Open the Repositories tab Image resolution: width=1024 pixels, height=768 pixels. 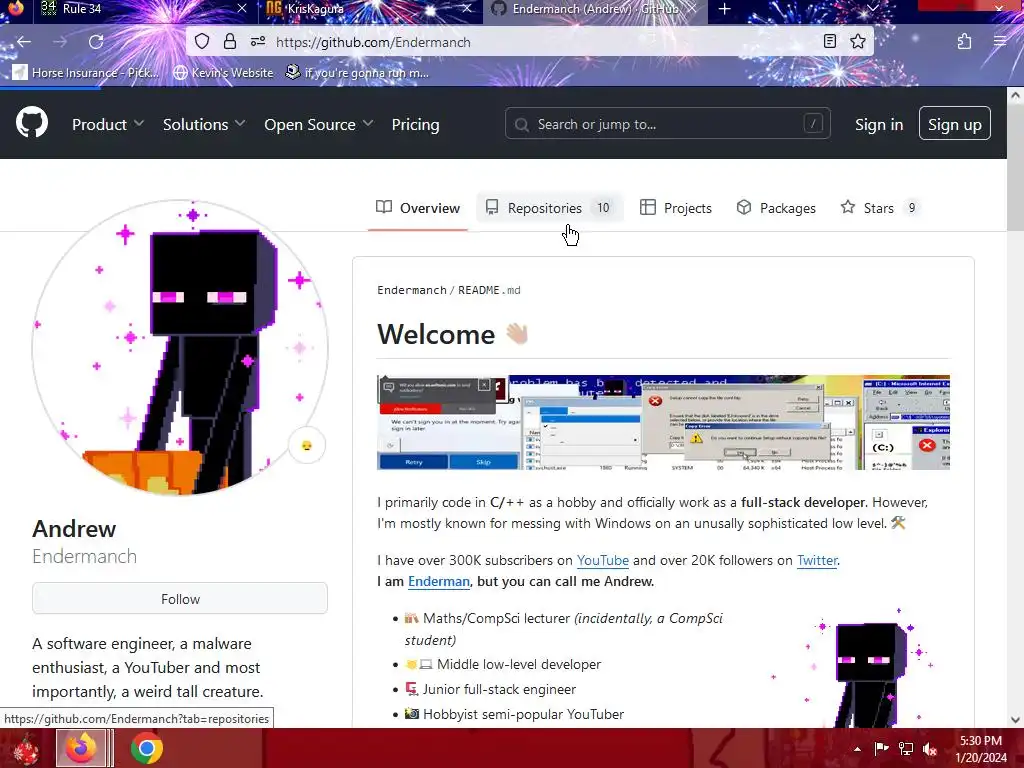tap(549, 208)
